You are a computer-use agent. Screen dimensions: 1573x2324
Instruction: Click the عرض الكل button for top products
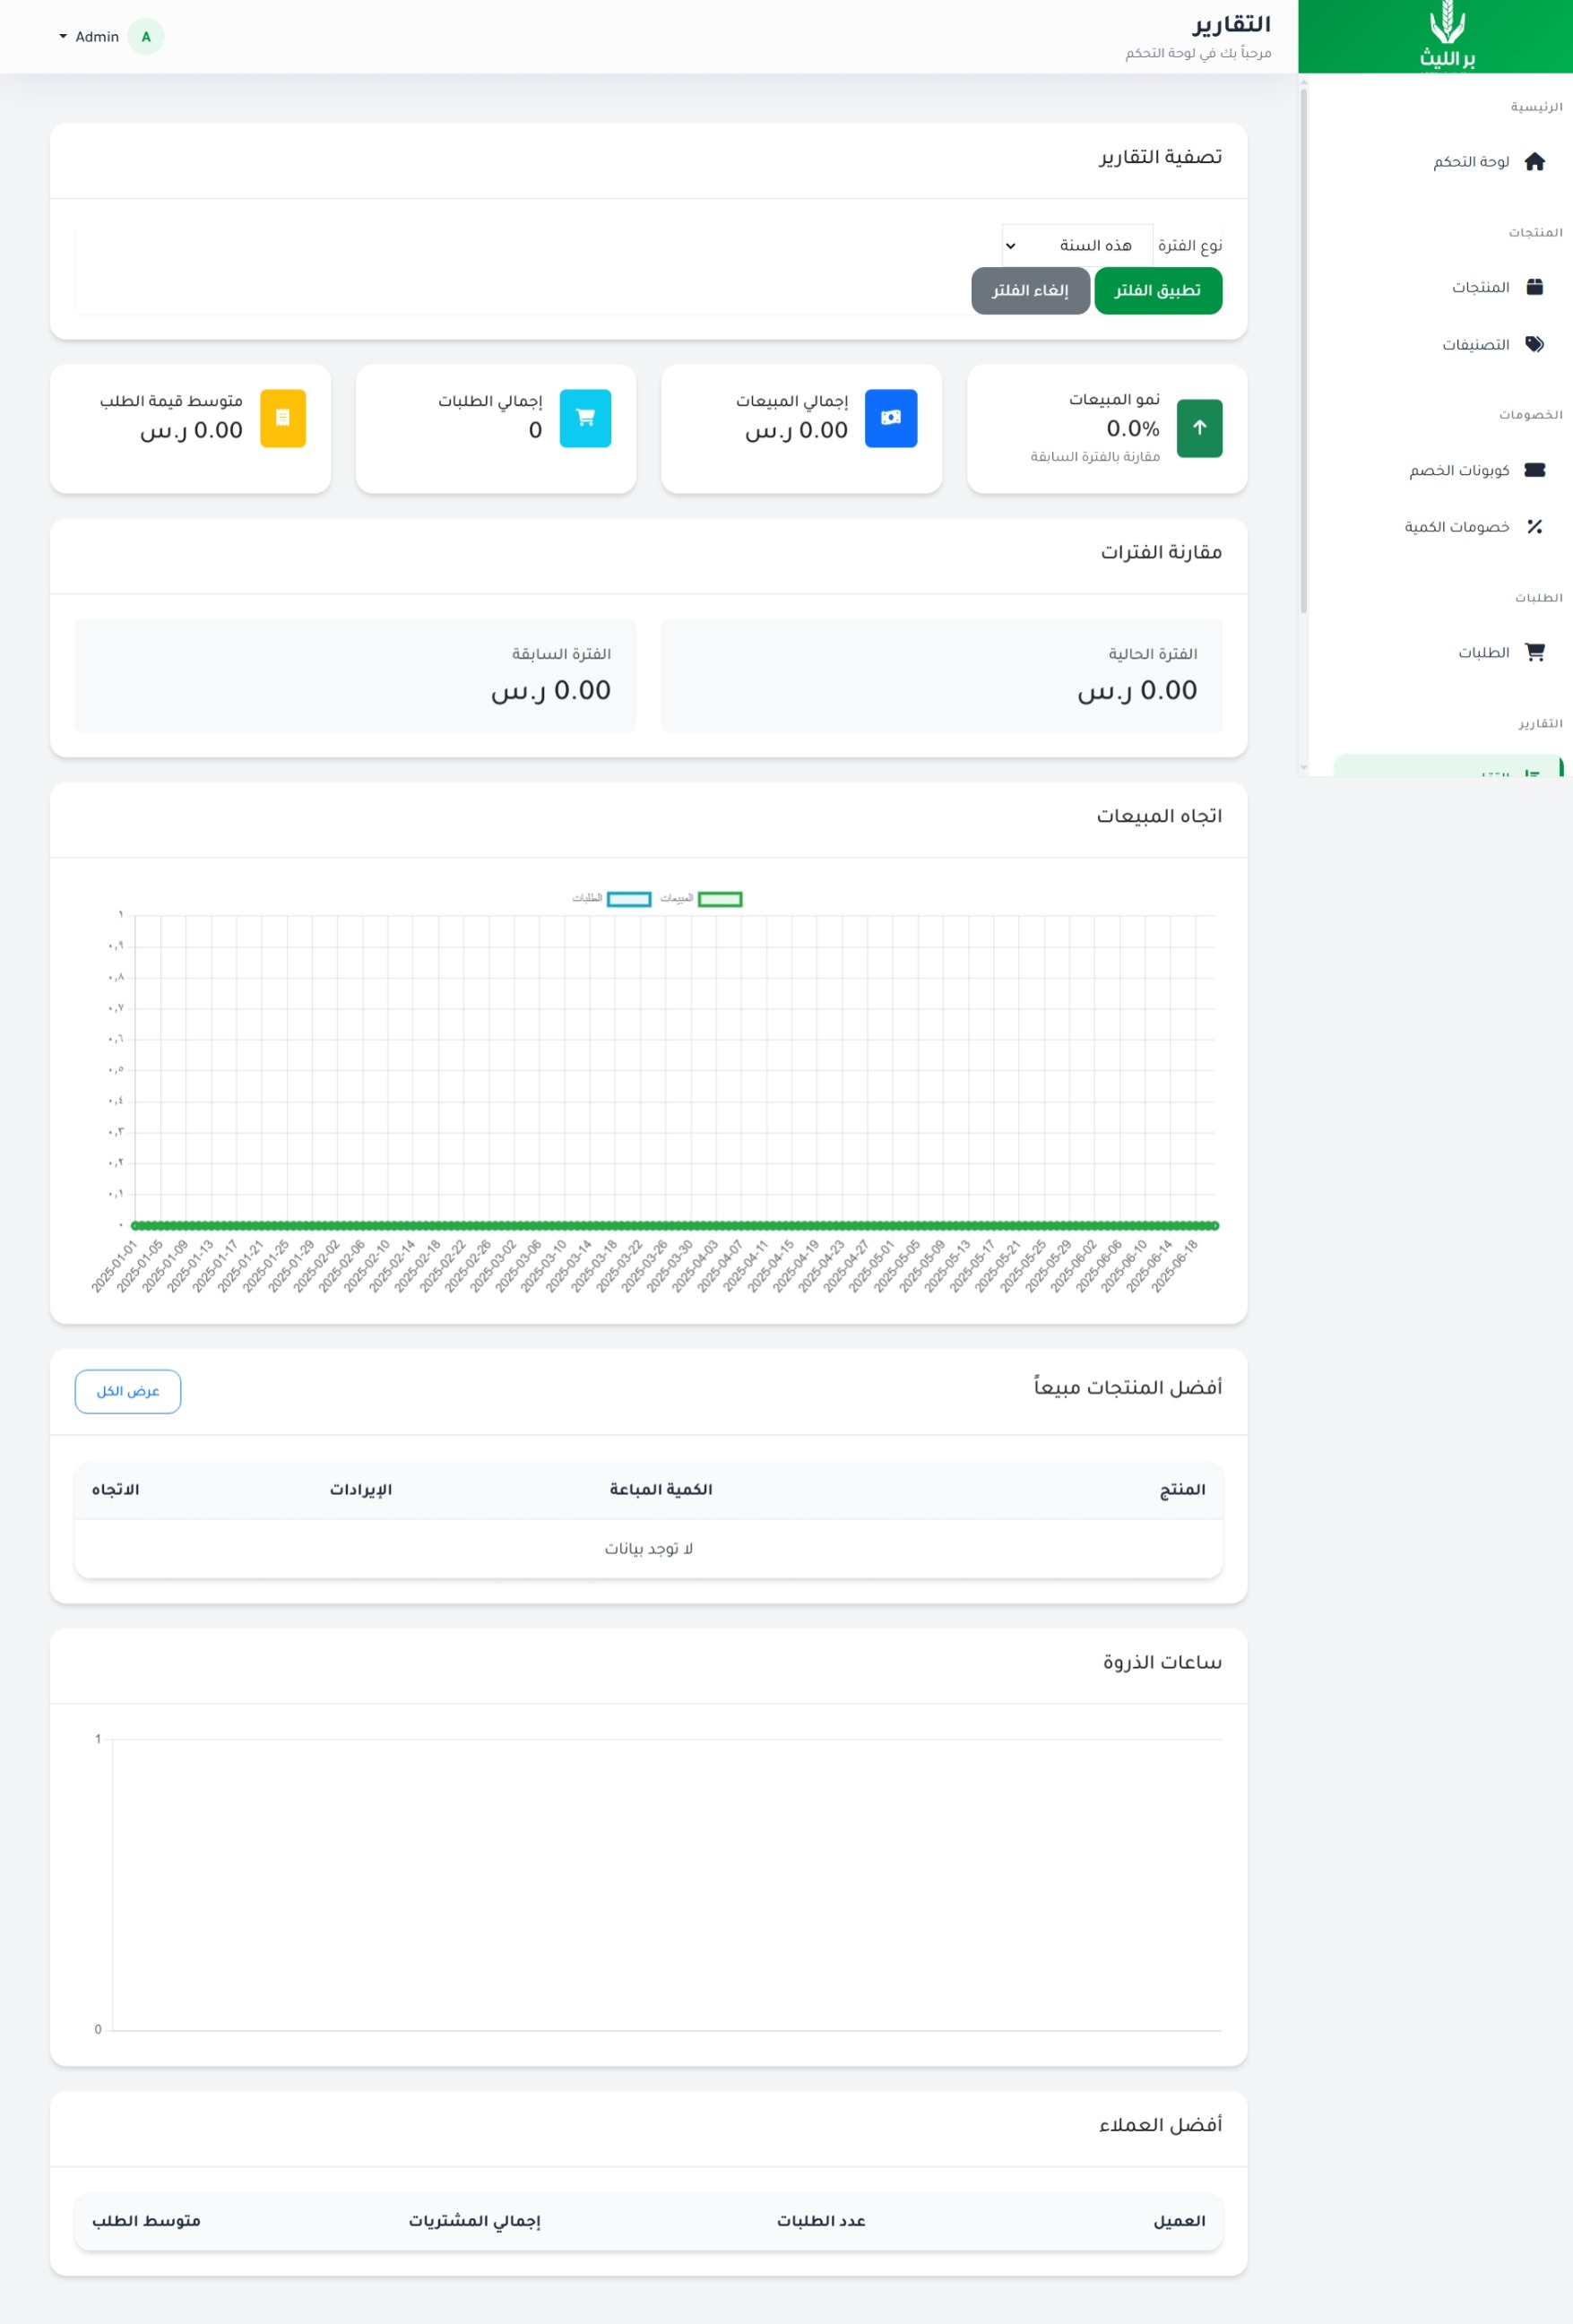128,1391
